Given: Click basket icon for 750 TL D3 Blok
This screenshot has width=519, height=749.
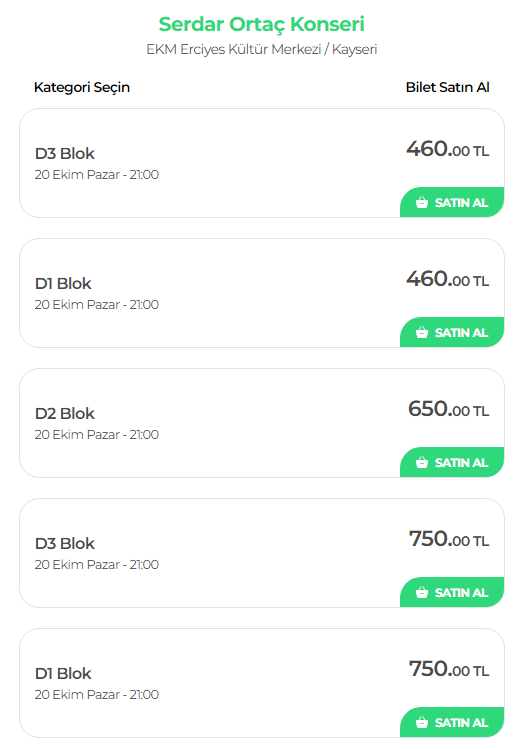Looking at the screenshot, I should 422,592.
